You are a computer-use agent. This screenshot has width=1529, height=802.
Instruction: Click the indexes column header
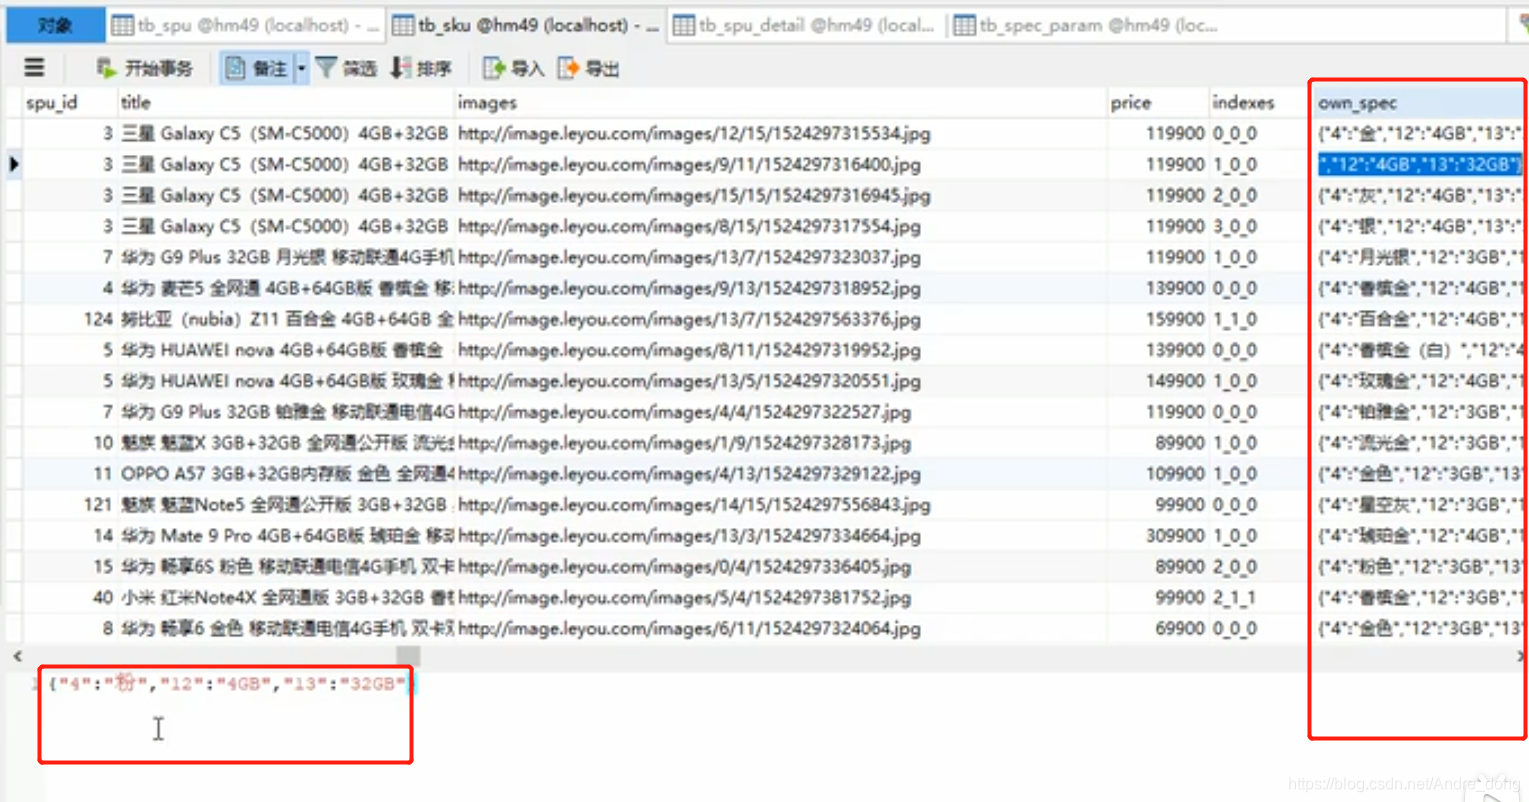click(x=1259, y=102)
